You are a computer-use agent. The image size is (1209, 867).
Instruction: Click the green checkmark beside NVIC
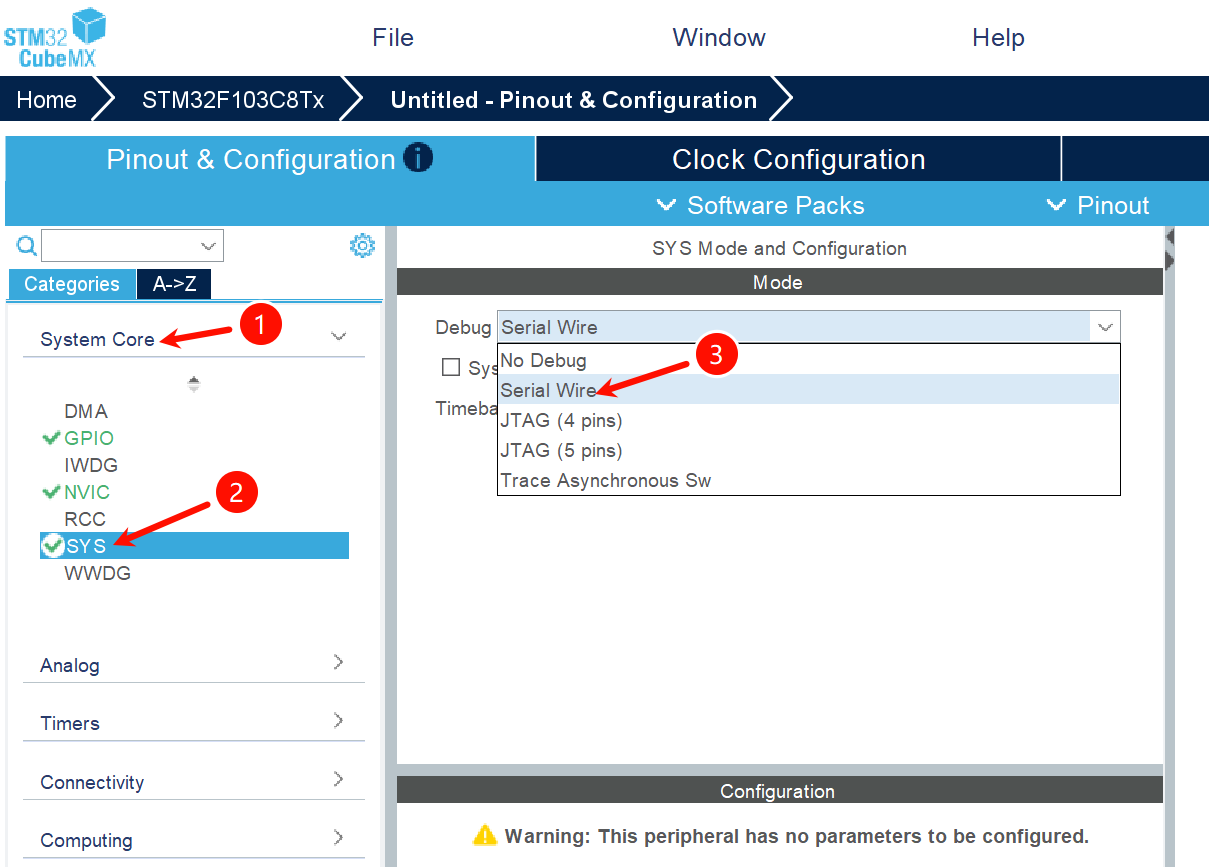click(52, 492)
